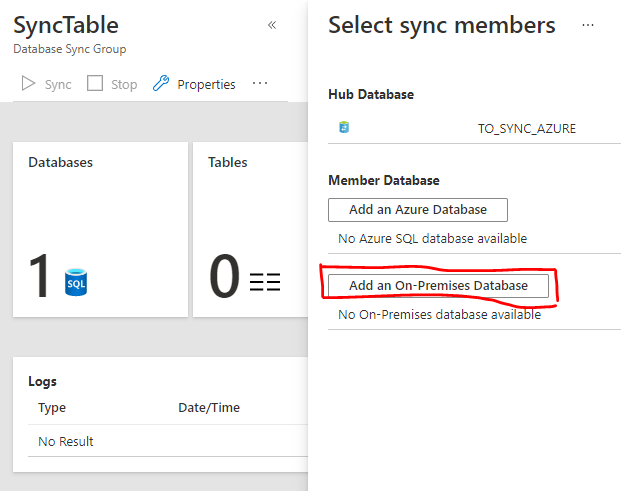Click the Stop label in toolbar
This screenshot has height=491, width=621.
pos(124,84)
